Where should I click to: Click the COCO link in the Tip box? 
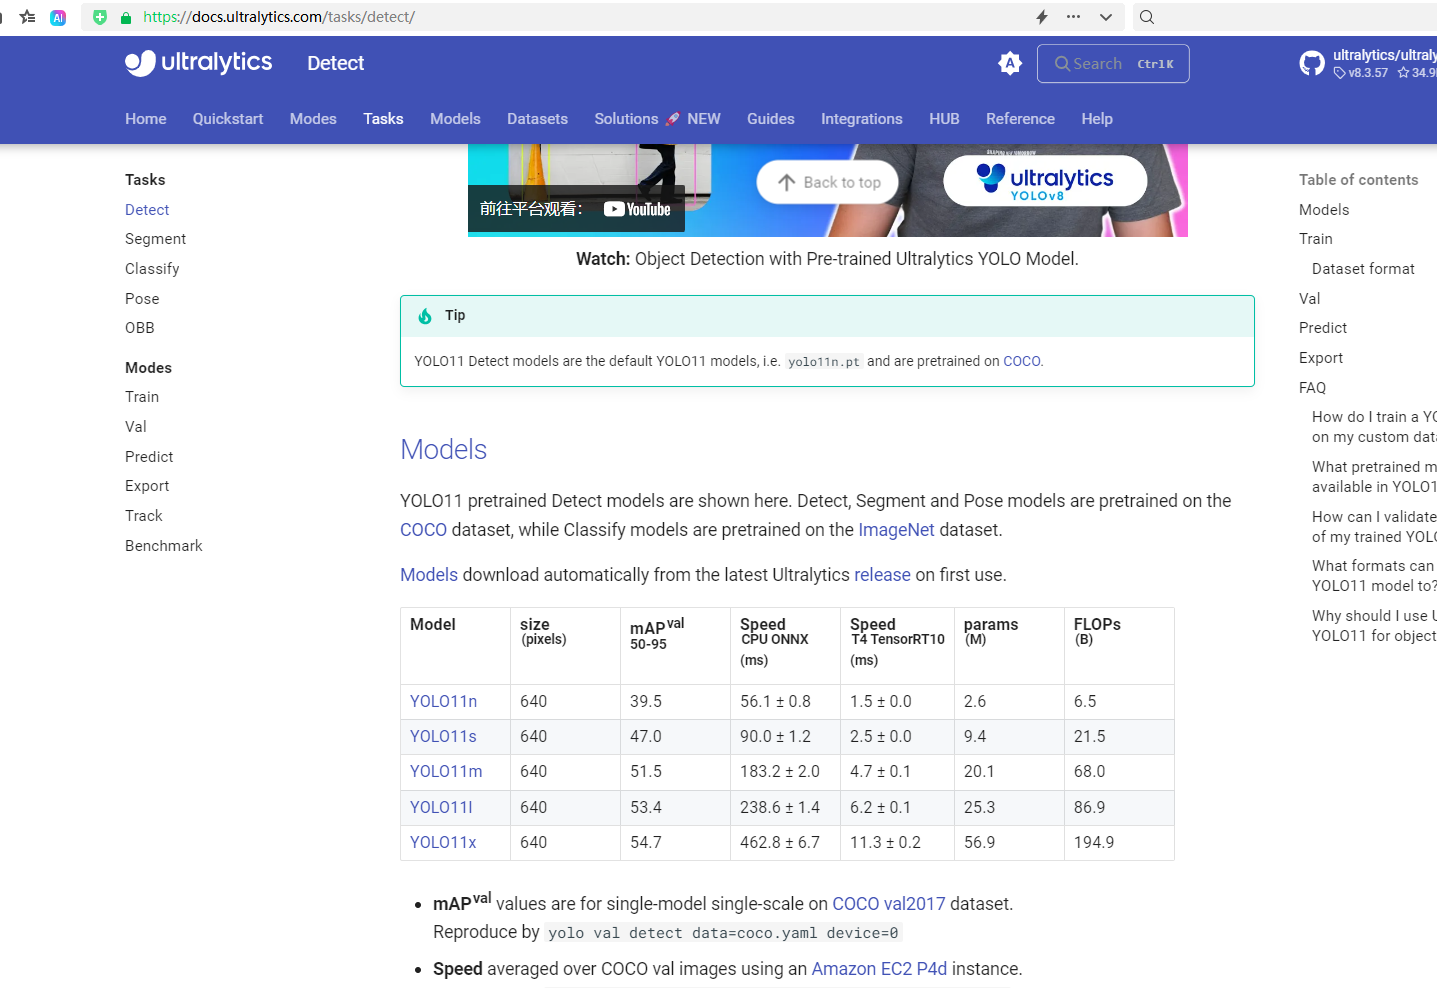pyautogui.click(x=1021, y=361)
